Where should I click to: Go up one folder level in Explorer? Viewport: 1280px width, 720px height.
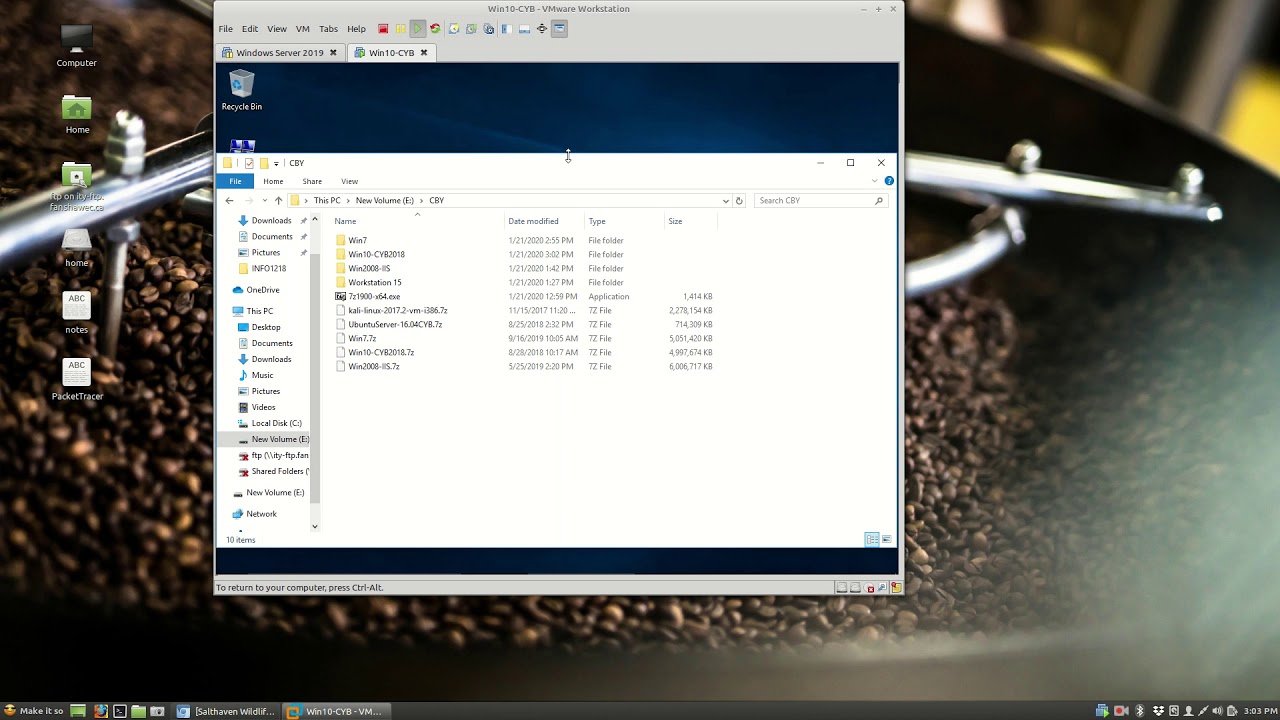point(278,200)
